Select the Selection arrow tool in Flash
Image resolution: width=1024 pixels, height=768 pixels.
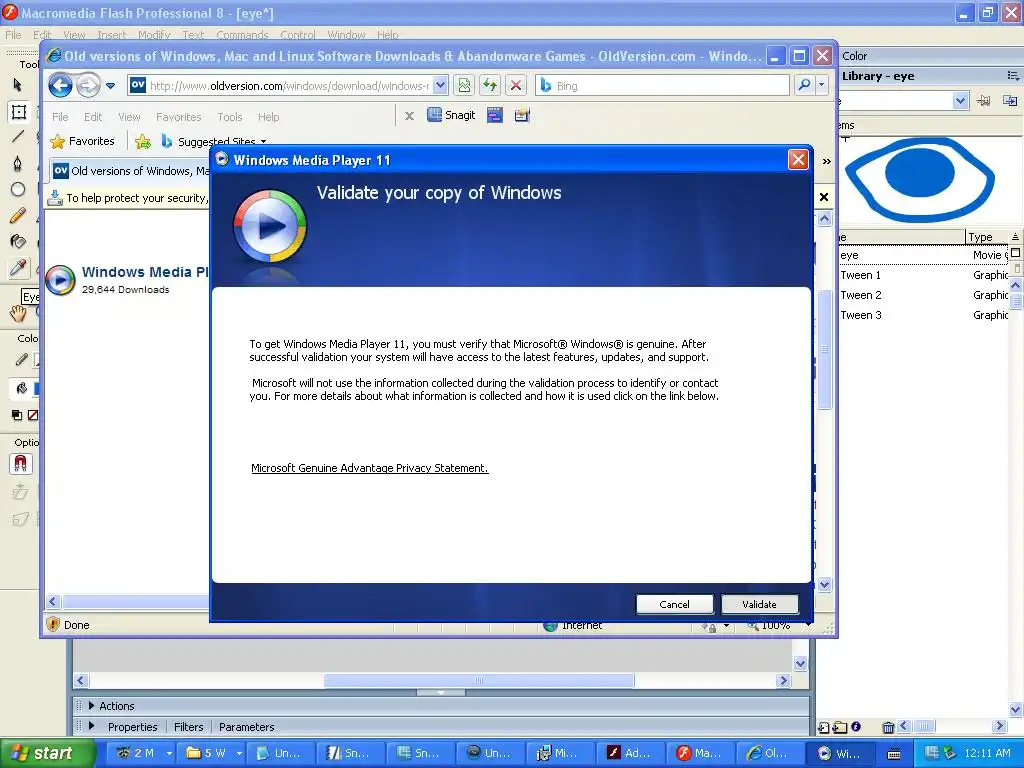click(18, 85)
